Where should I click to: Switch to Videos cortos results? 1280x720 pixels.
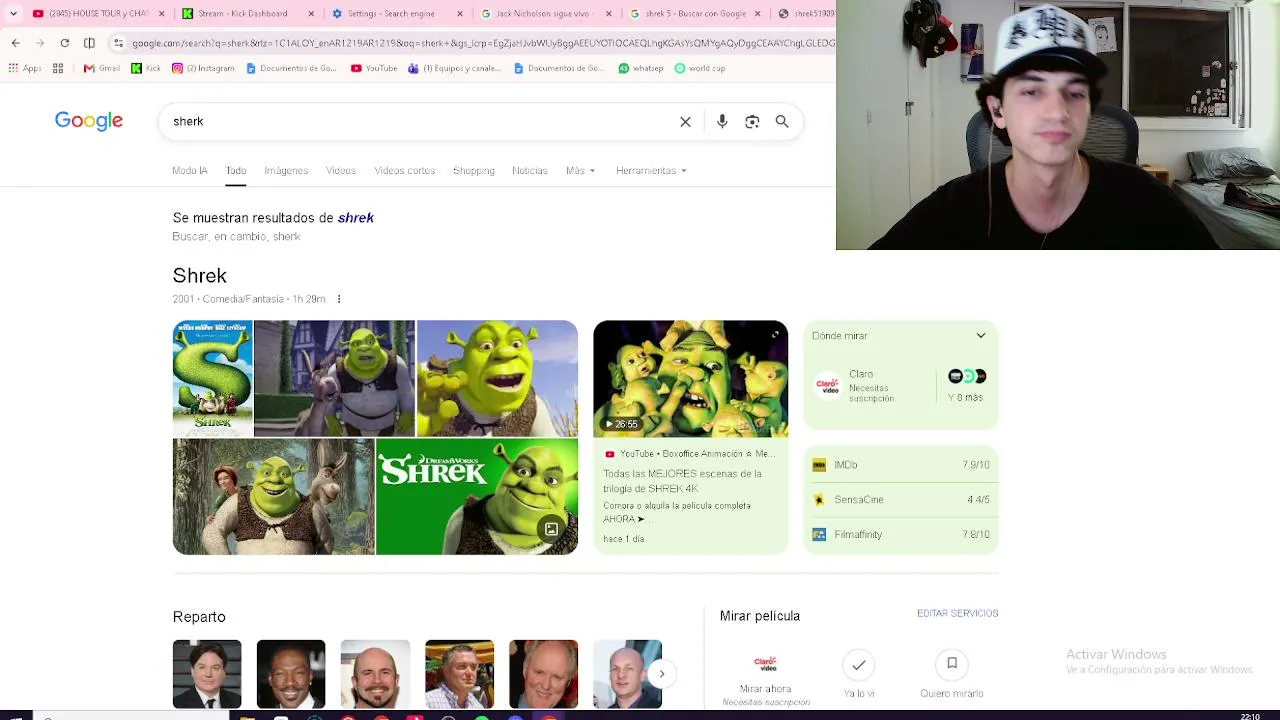[x=405, y=170]
